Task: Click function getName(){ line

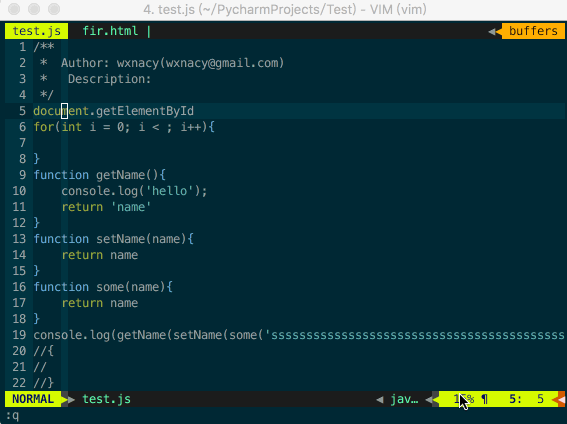Action: click(x=99, y=175)
